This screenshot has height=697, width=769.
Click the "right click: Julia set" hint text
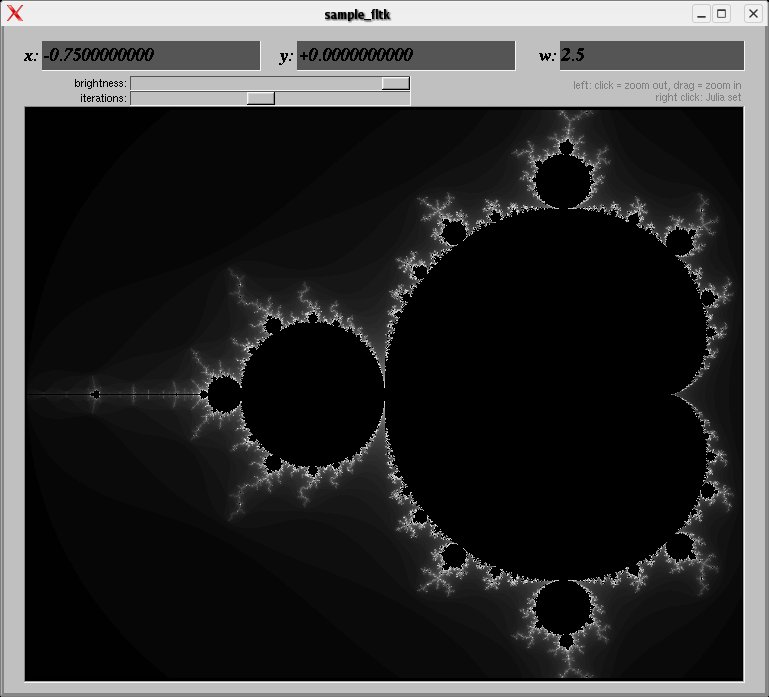point(698,98)
